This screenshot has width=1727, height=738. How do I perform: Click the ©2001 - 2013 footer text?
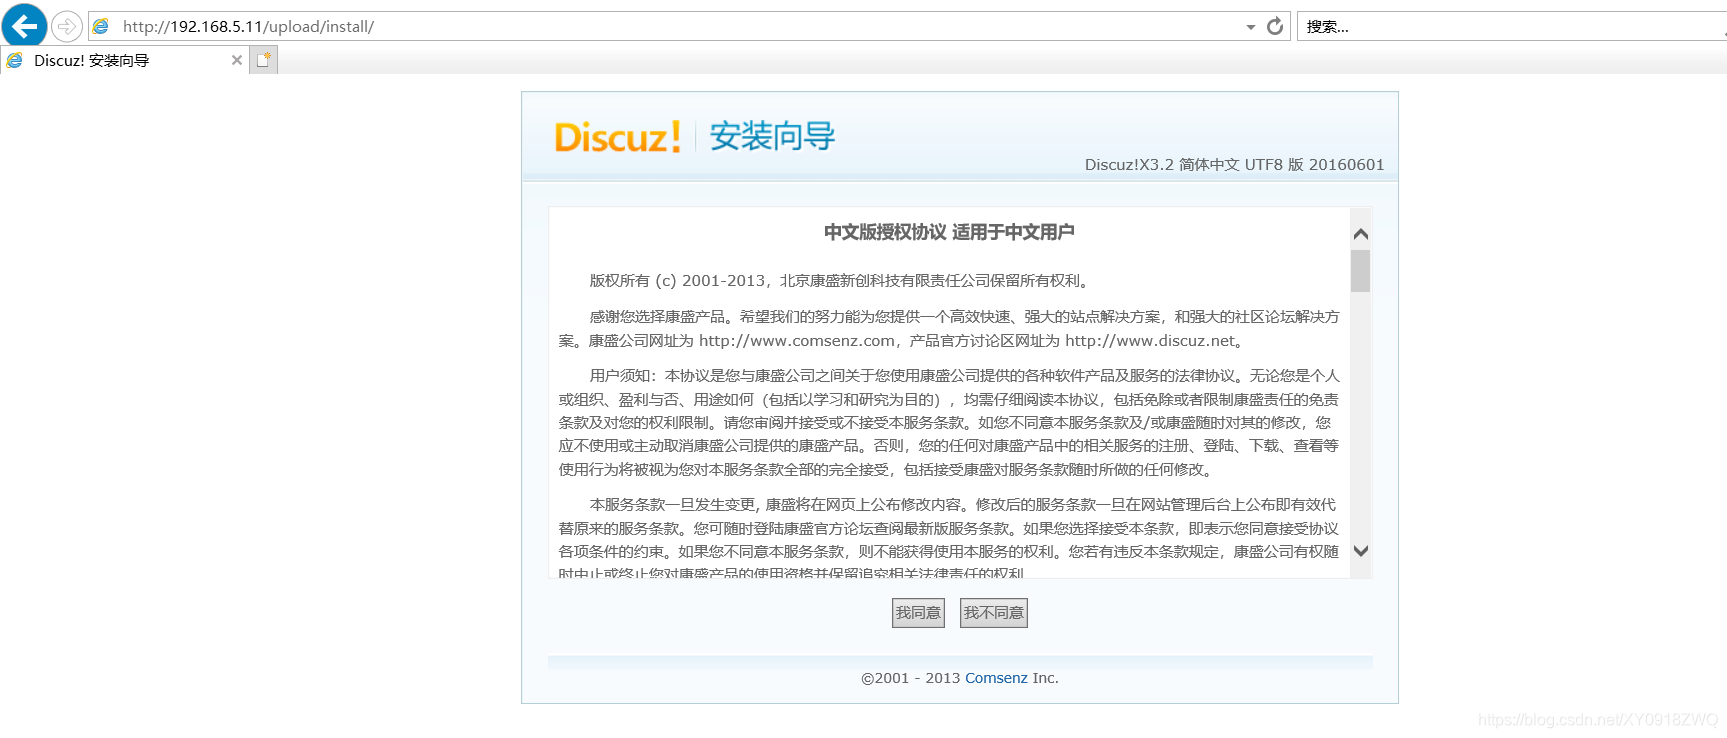click(x=911, y=678)
